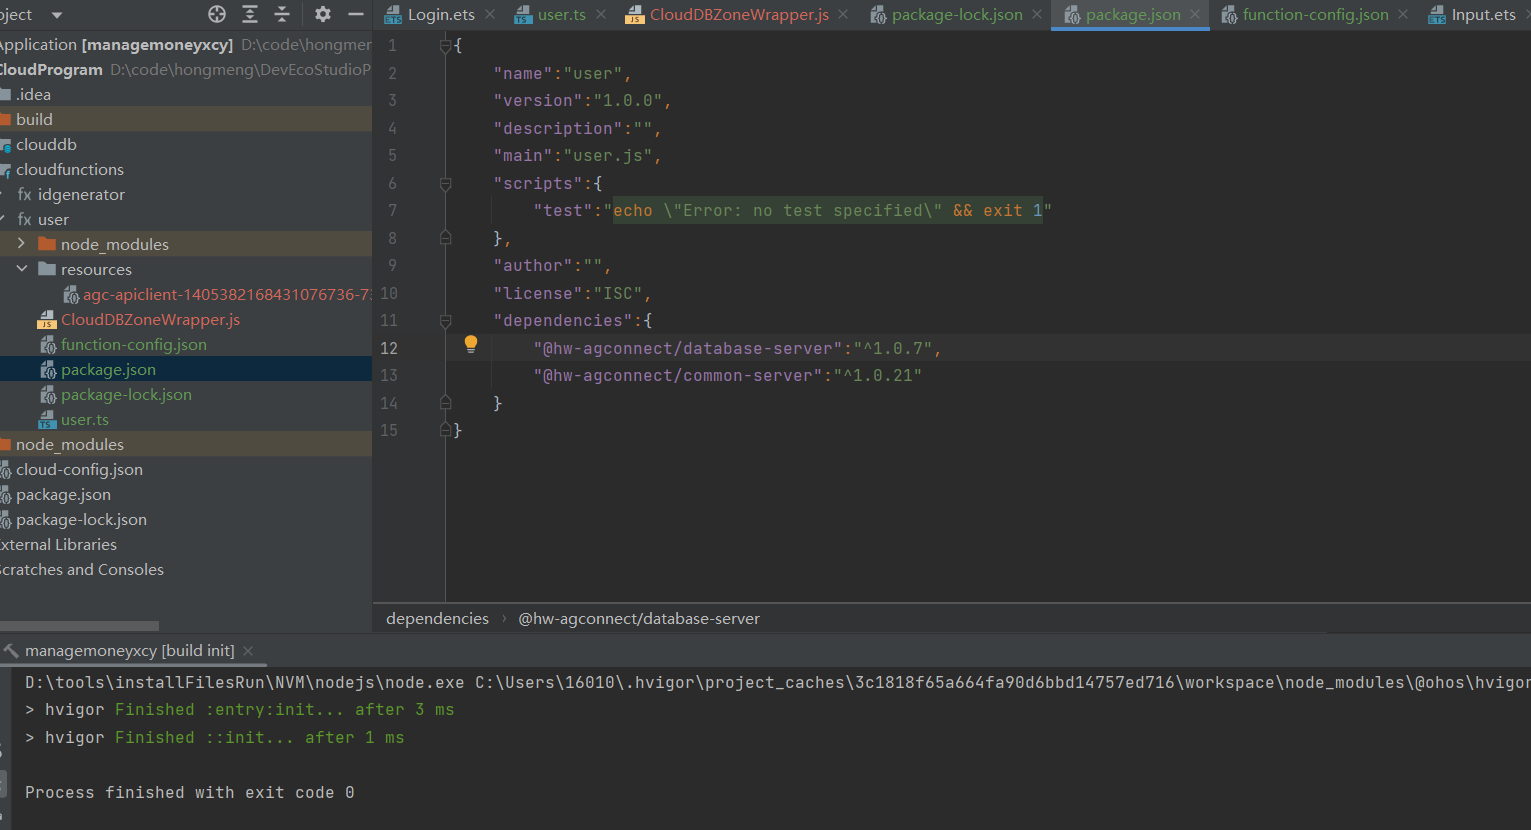Click the test script string on line 7
Screen dimensions: 1531x830
pyautogui.click(x=827, y=211)
